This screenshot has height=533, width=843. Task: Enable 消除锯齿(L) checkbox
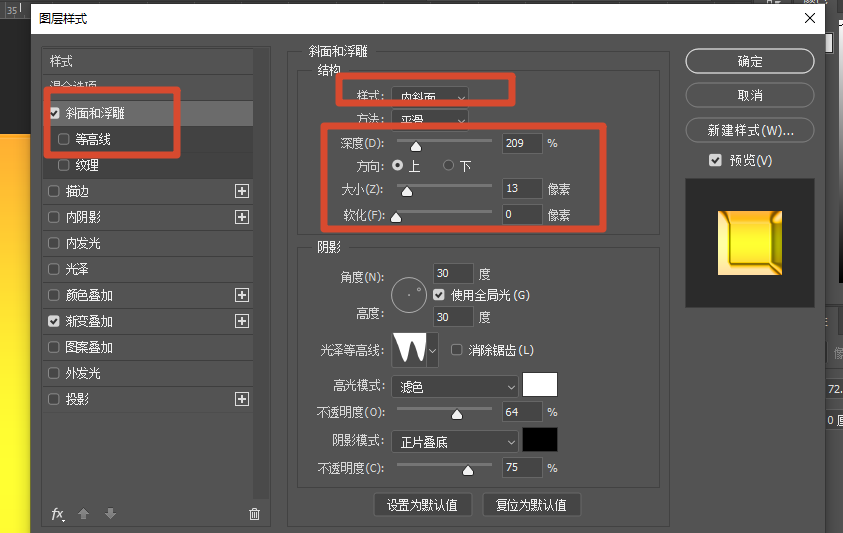click(456, 350)
